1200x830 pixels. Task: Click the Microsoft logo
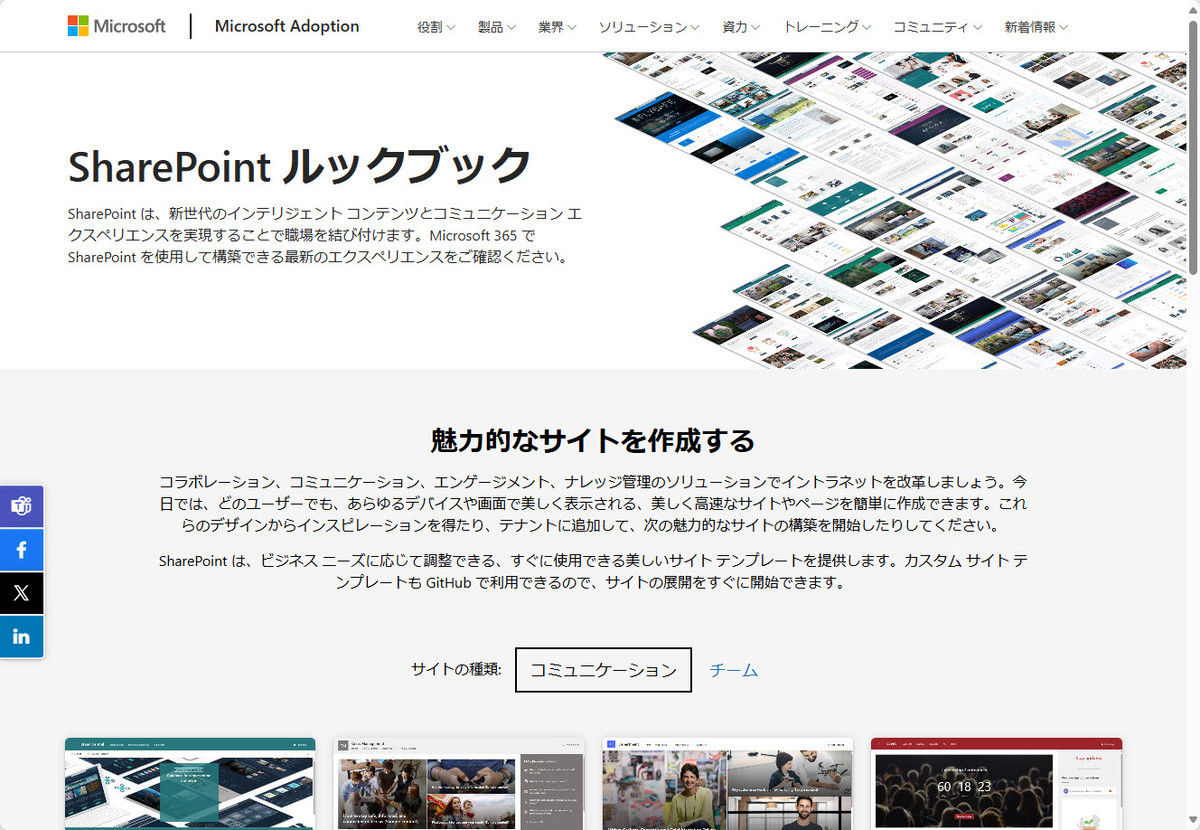tap(117, 26)
